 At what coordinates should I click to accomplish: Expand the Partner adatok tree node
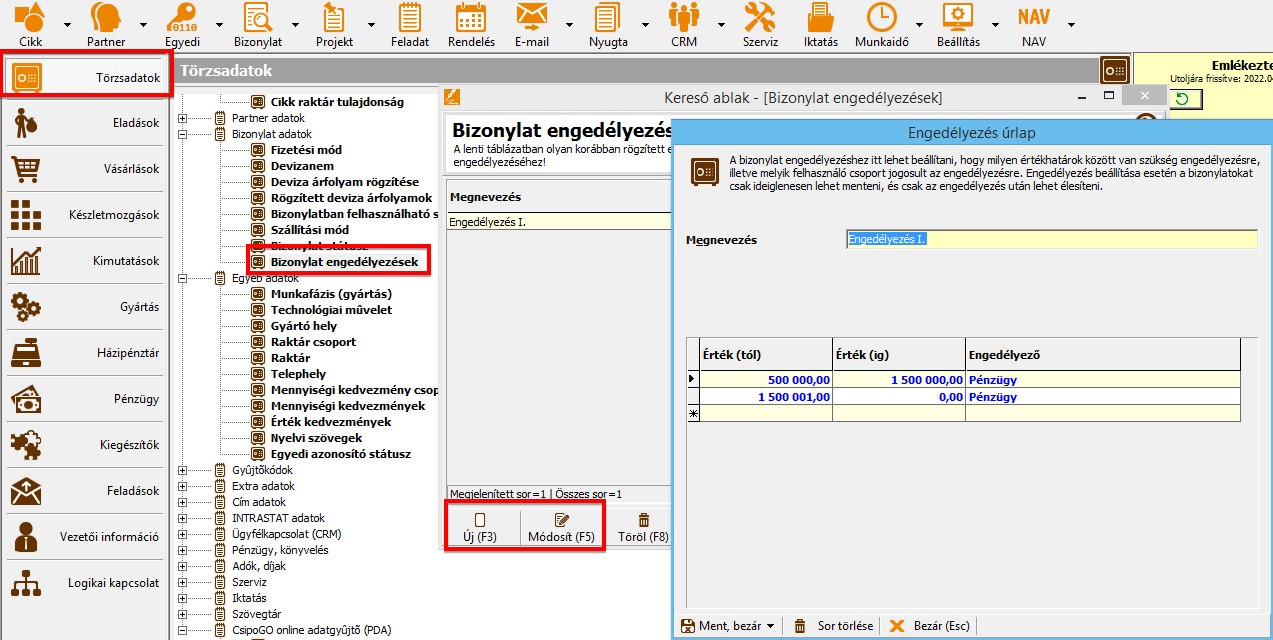click(183, 118)
